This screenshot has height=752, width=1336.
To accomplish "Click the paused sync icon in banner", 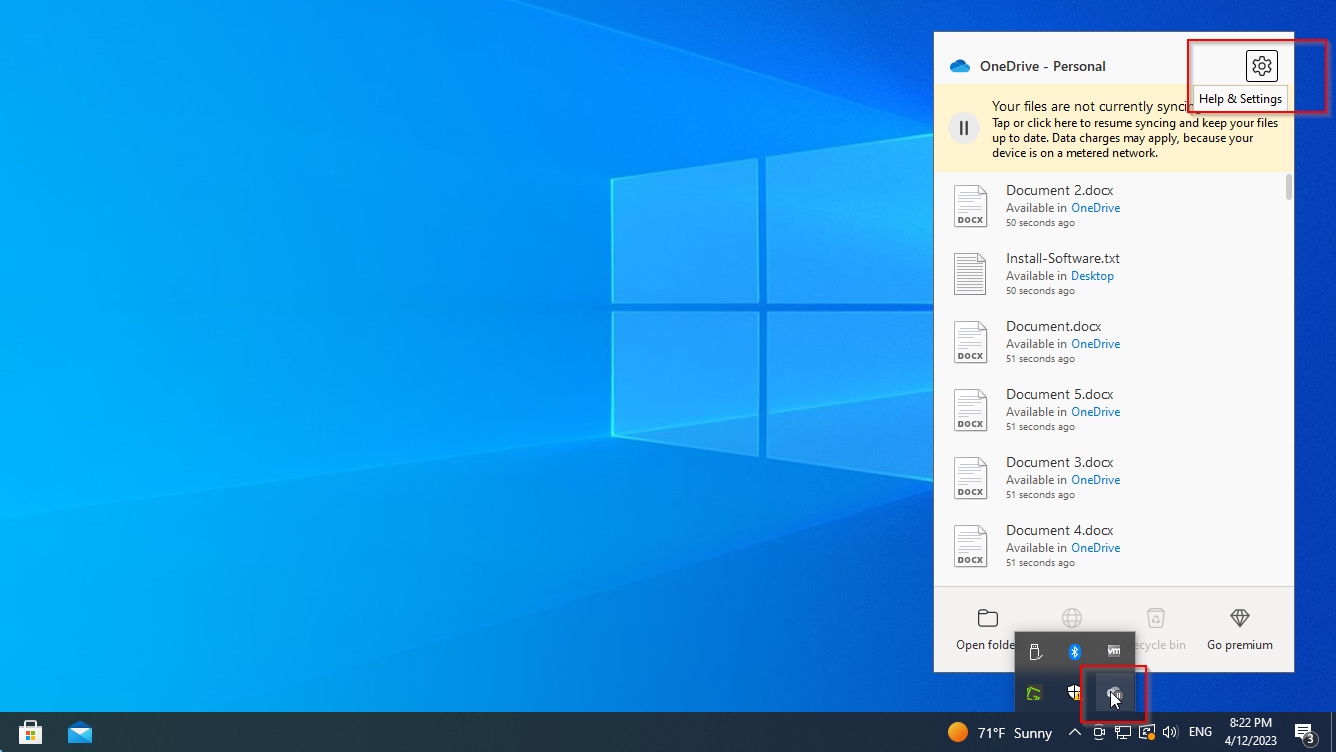I will [963, 128].
